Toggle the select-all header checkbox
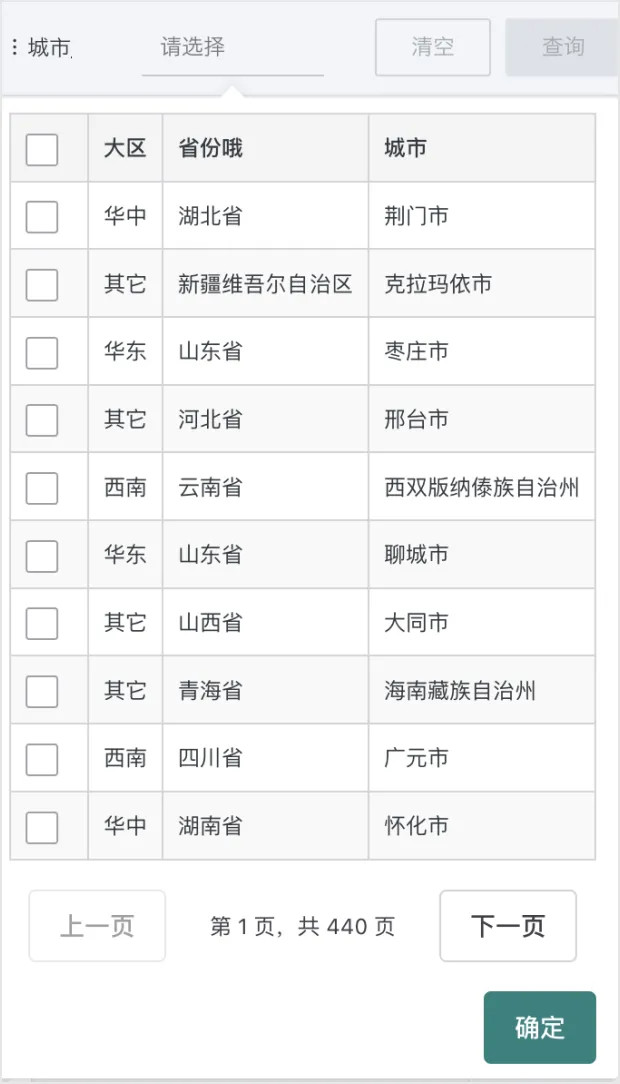Image resolution: width=620 pixels, height=1084 pixels. point(42,149)
